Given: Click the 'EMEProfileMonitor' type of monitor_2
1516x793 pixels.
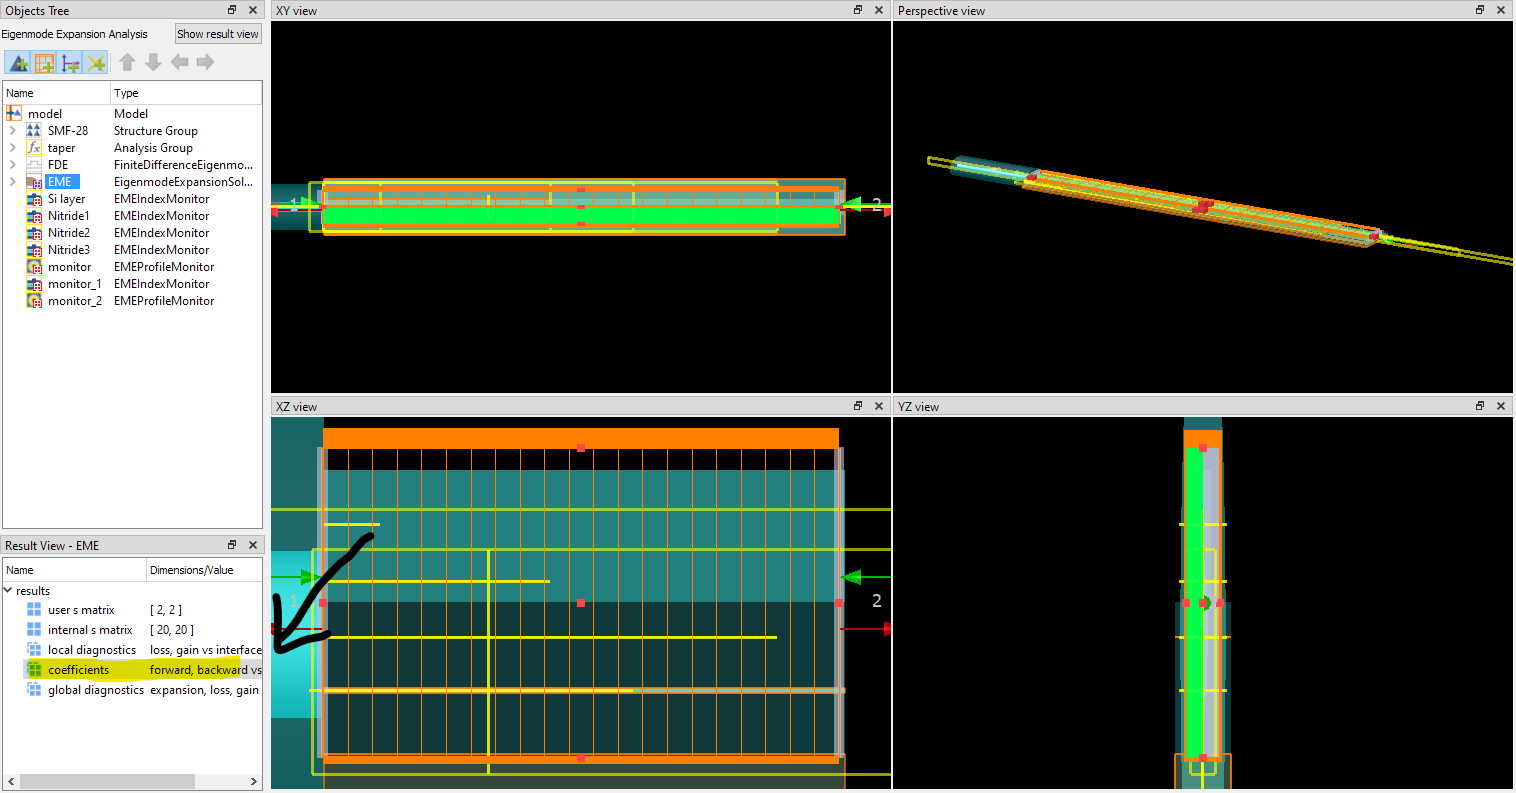Looking at the screenshot, I should 164,301.
